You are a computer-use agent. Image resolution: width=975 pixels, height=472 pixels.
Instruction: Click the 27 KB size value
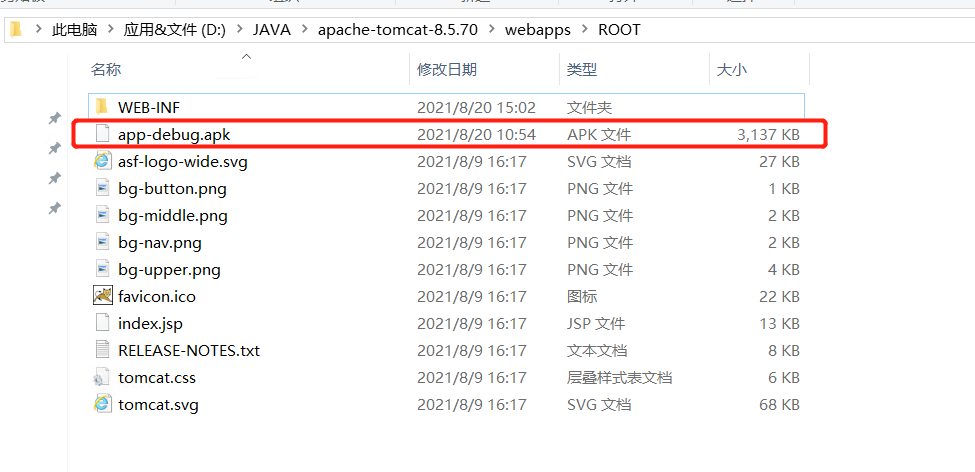779,162
